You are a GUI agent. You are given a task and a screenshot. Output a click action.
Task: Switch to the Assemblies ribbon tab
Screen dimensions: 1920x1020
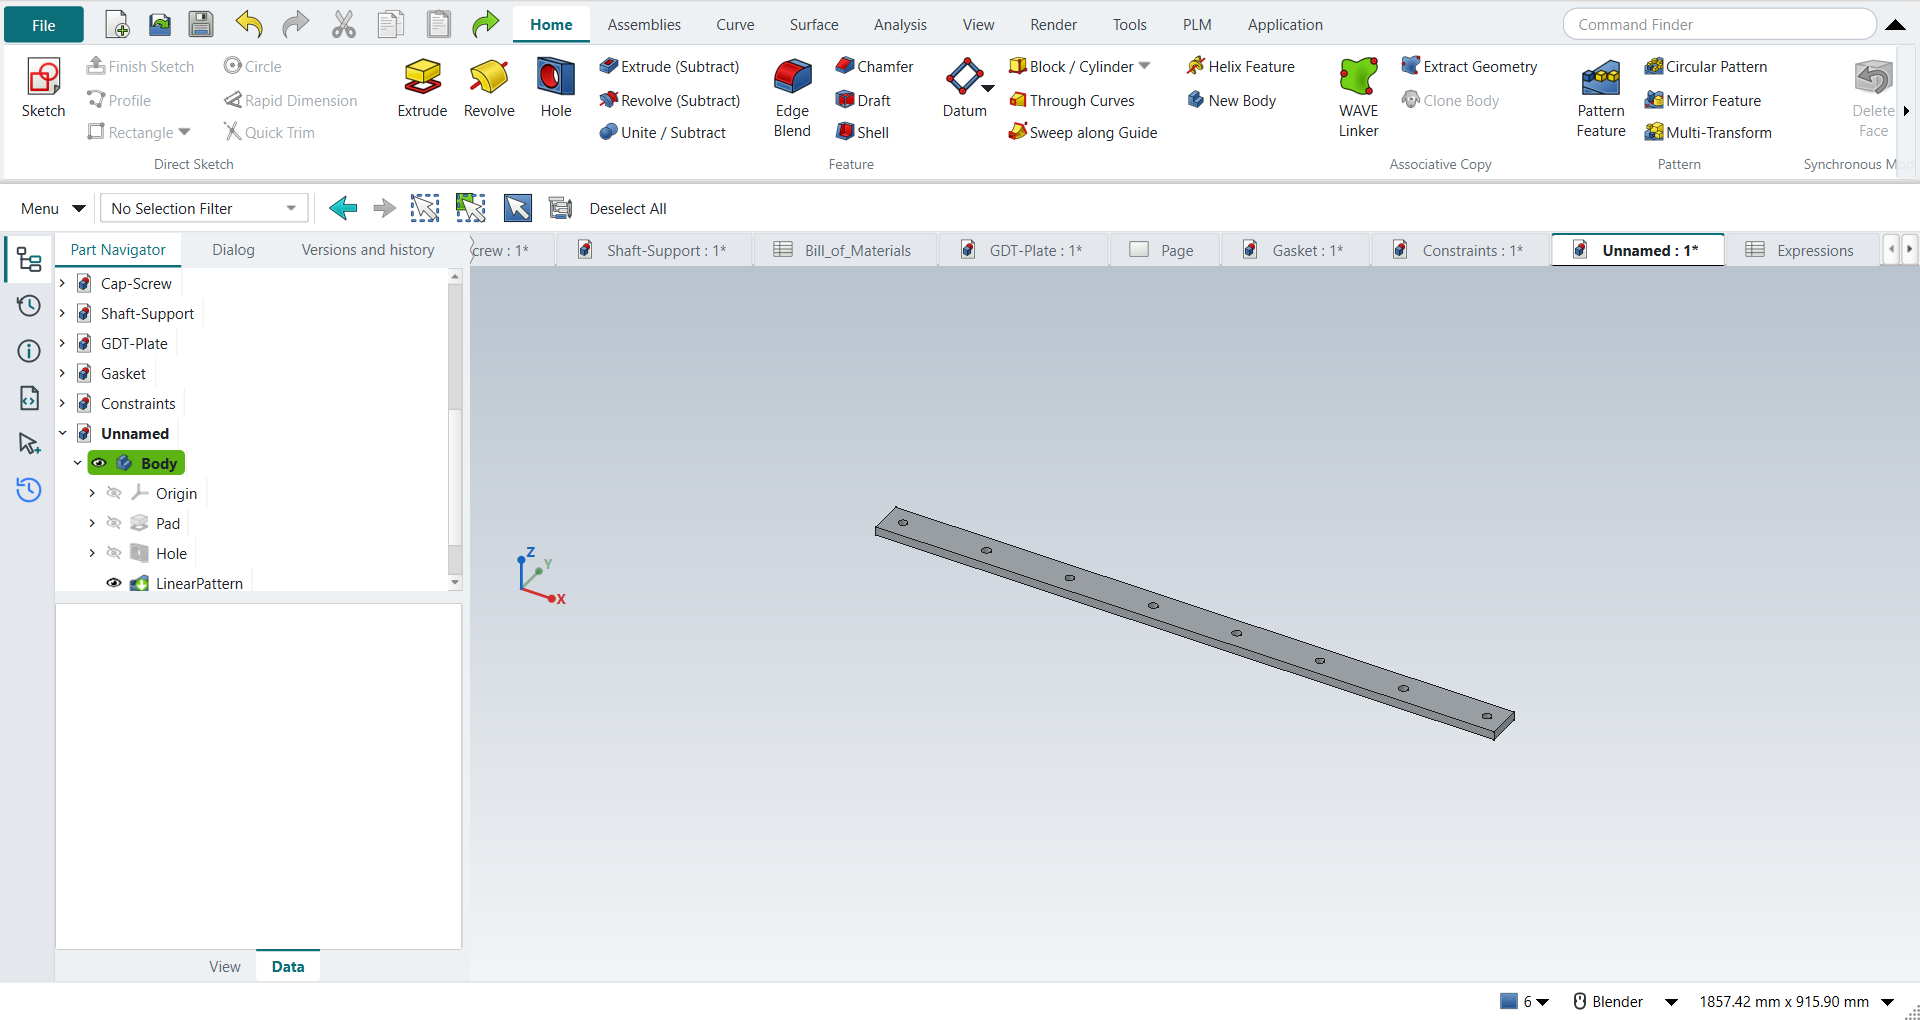(644, 24)
